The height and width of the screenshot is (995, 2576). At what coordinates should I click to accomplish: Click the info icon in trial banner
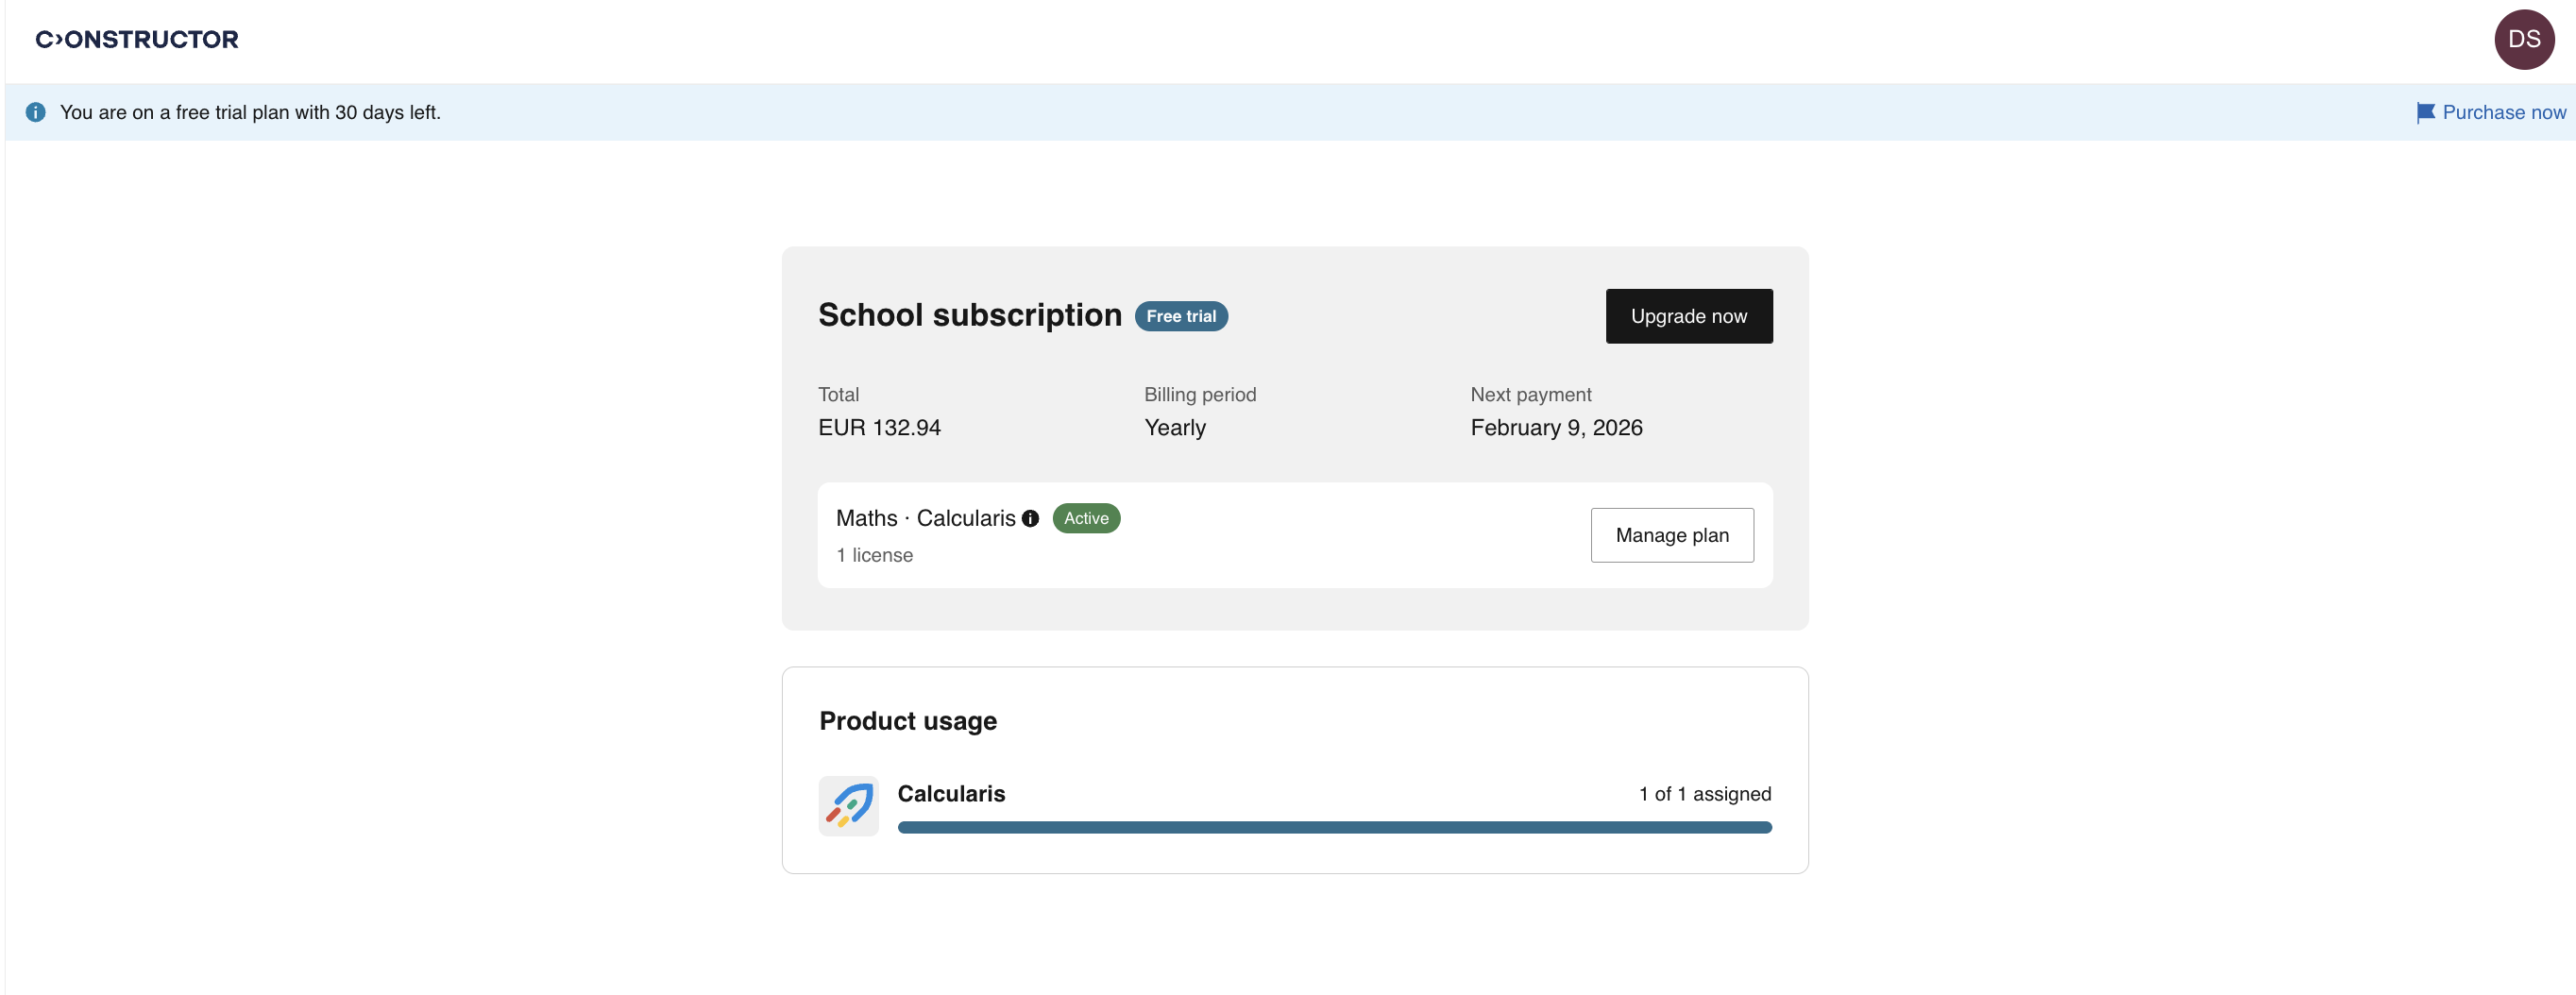point(36,112)
